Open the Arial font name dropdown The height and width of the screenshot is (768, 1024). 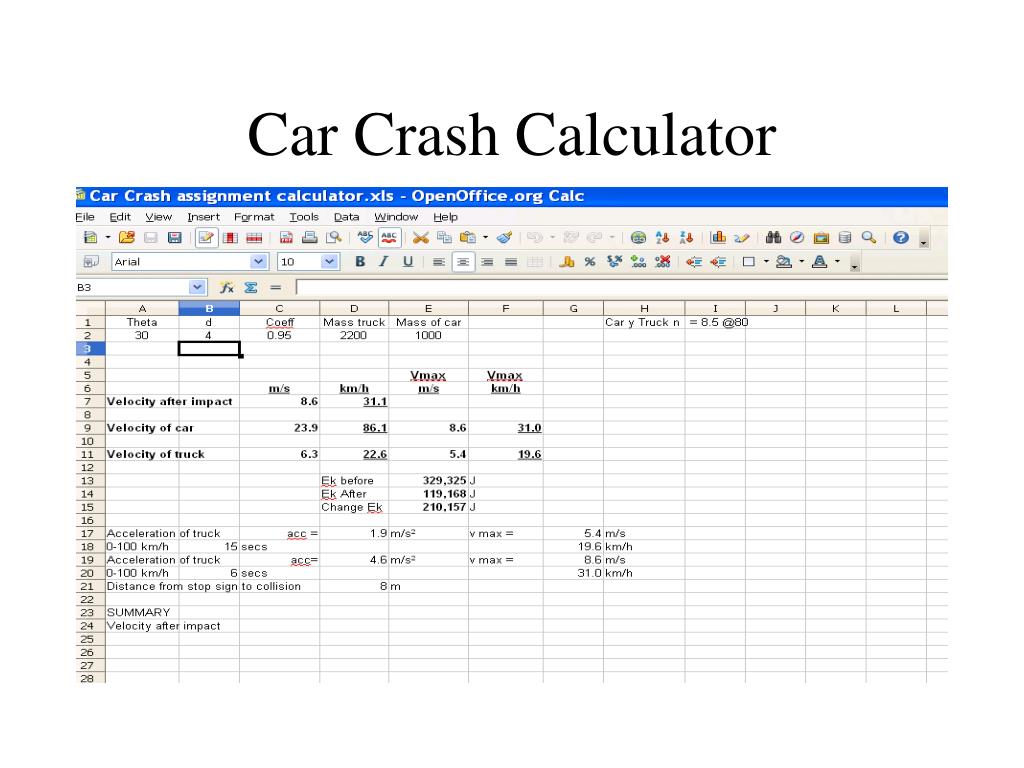[259, 262]
